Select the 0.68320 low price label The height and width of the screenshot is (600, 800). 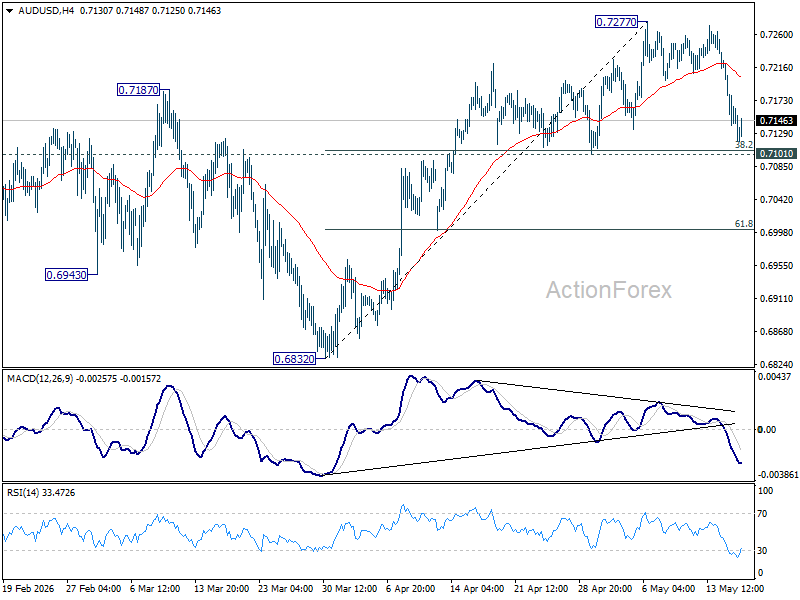[294, 359]
